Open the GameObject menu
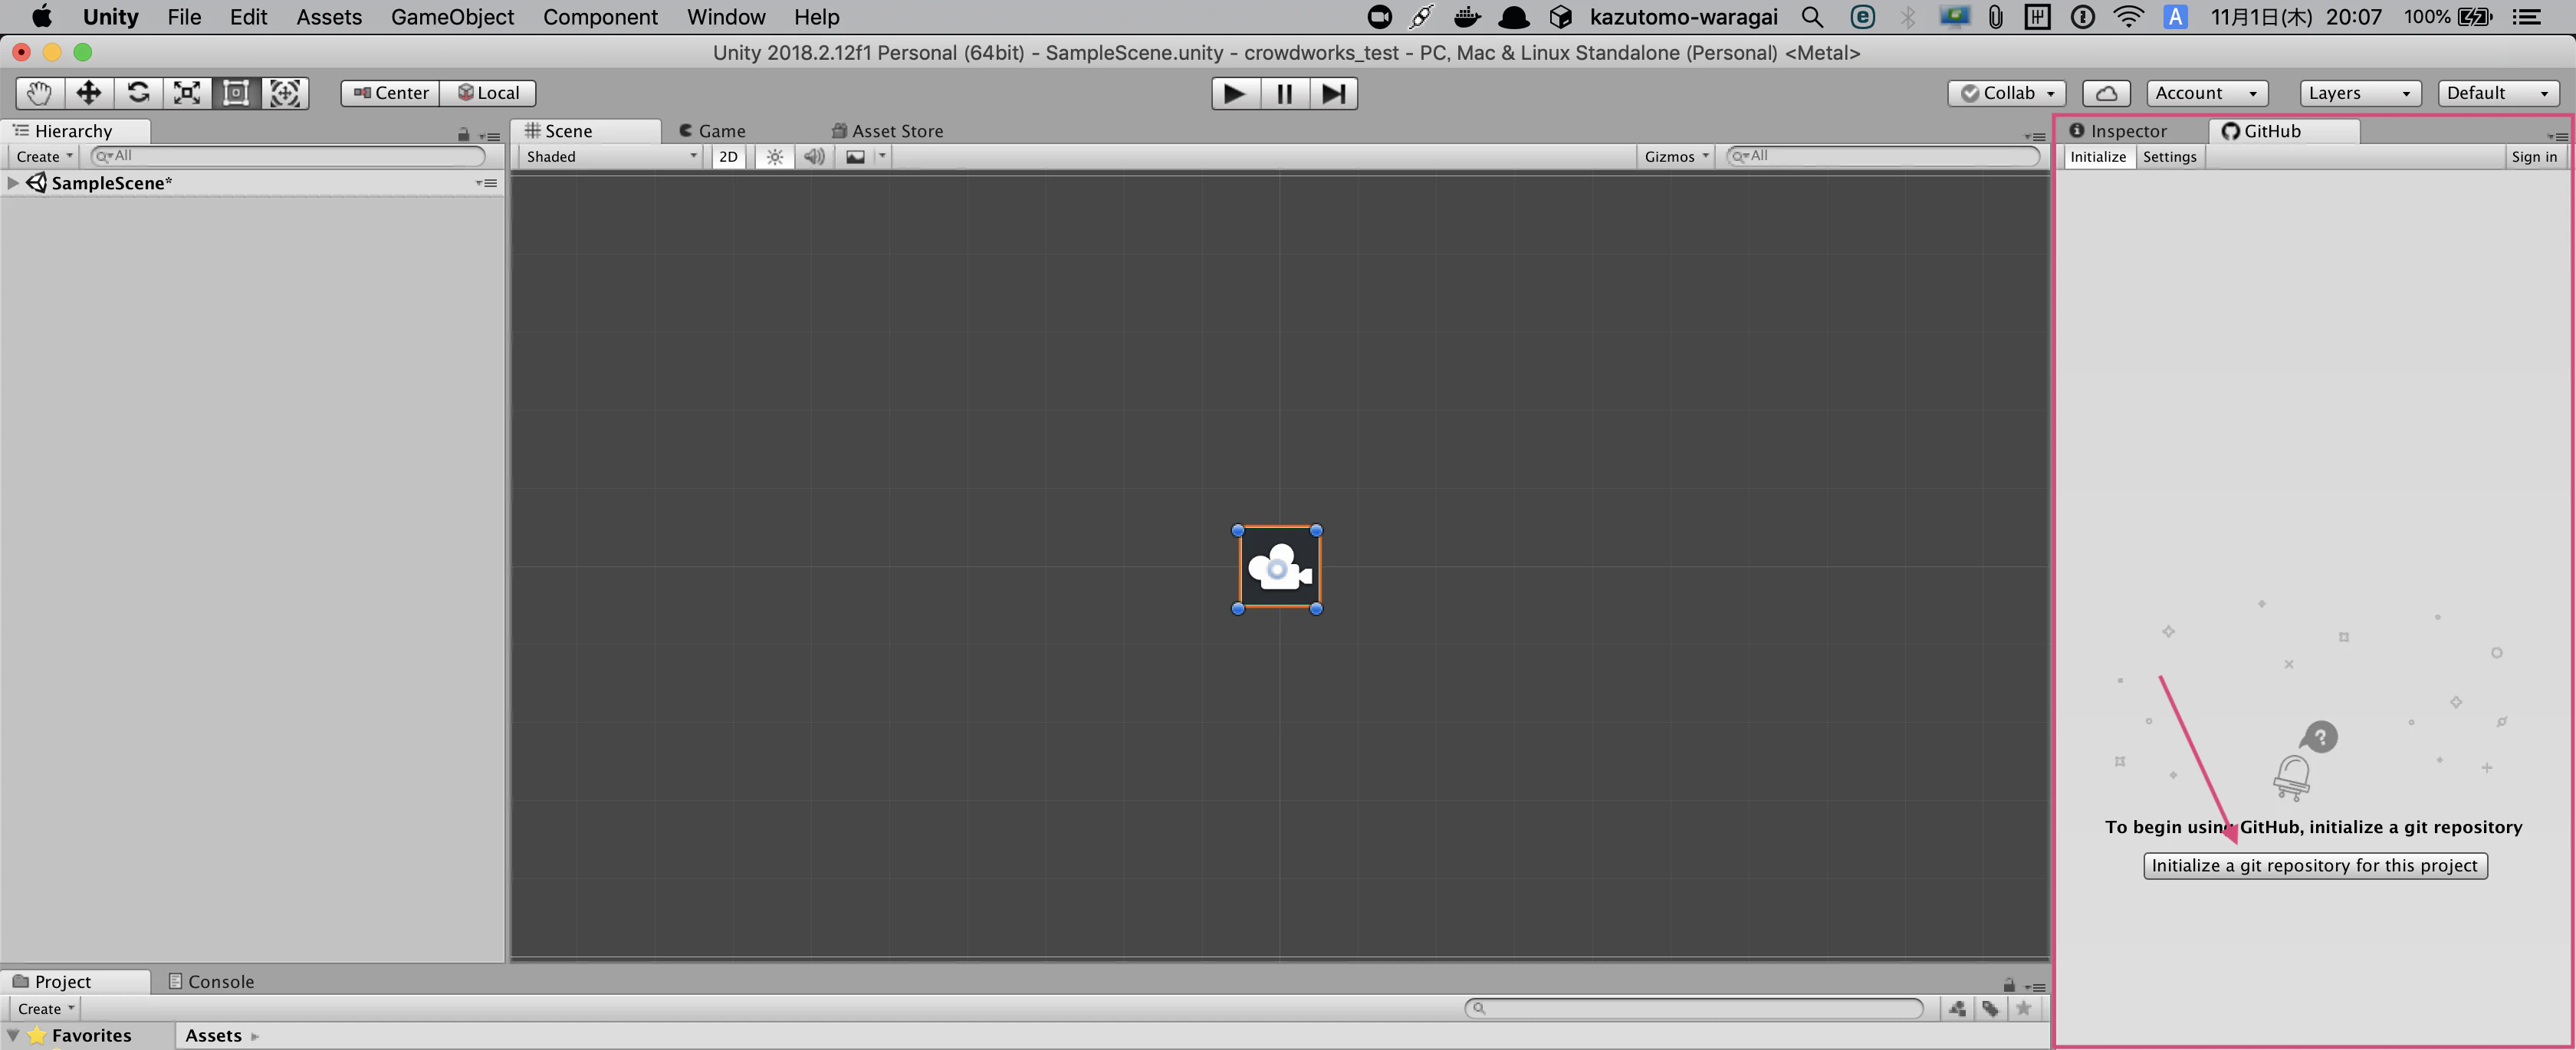The height and width of the screenshot is (1050, 2576). (x=452, y=17)
